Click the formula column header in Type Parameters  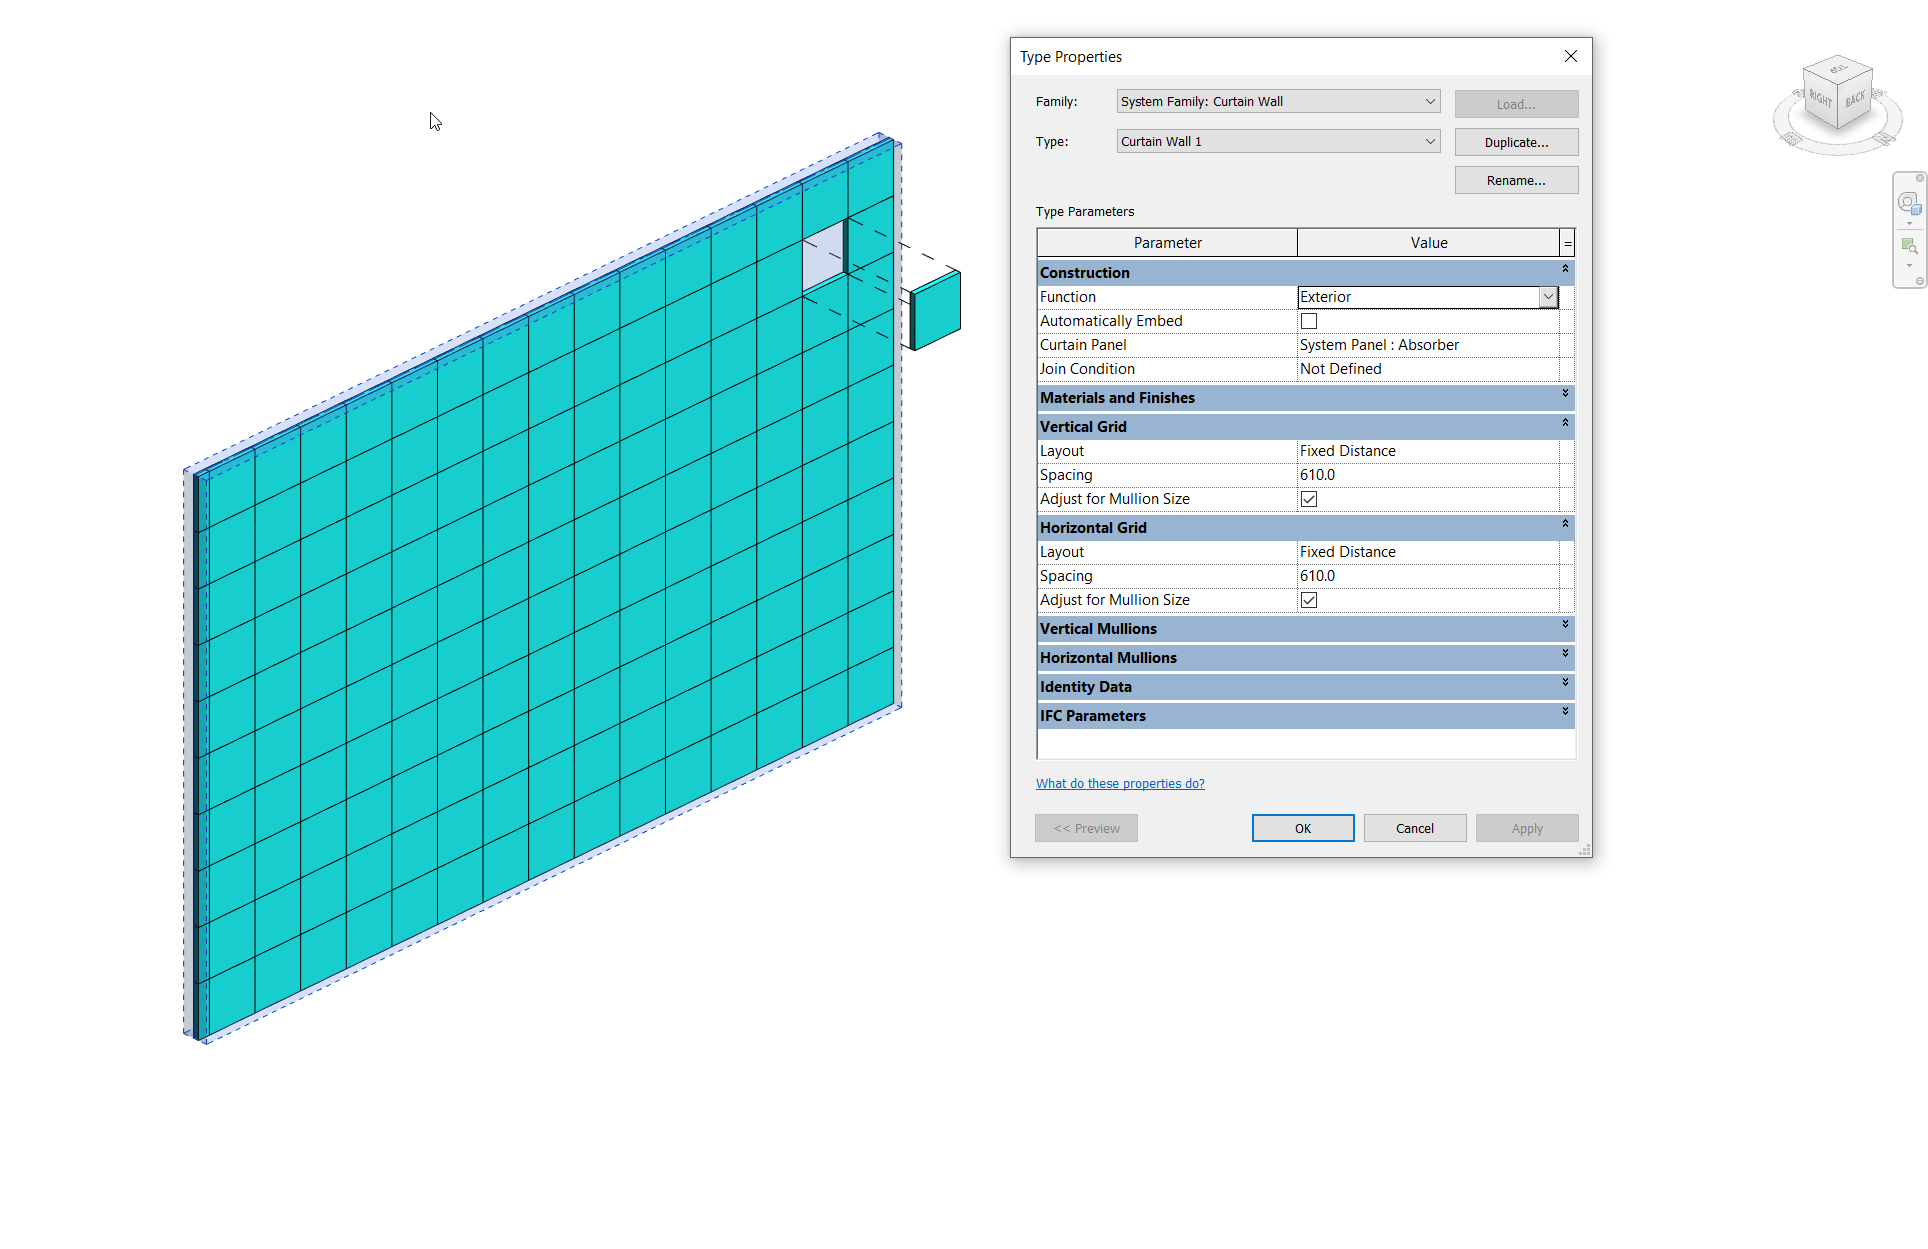coord(1566,242)
